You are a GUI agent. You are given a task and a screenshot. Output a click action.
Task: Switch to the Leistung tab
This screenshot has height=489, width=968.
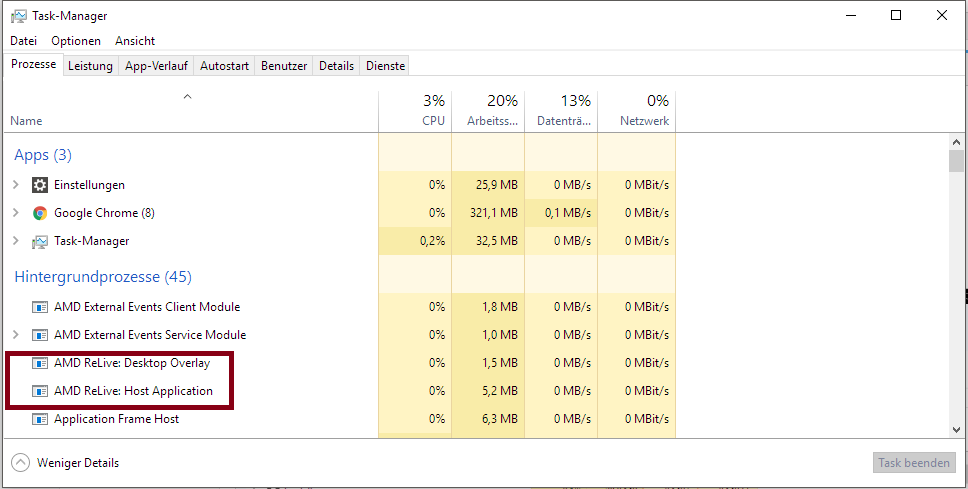tap(90, 66)
